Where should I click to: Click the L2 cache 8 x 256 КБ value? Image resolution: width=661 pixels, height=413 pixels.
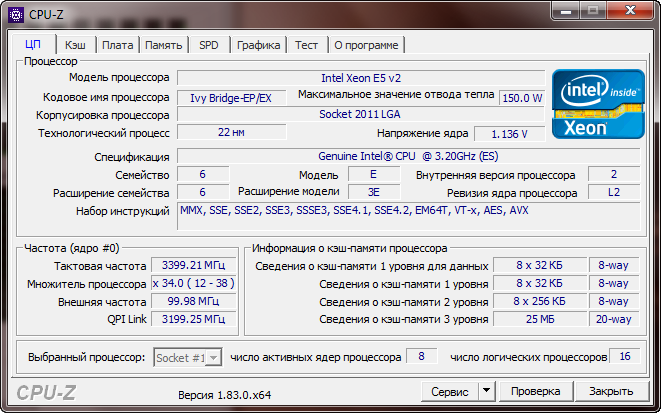coord(540,301)
